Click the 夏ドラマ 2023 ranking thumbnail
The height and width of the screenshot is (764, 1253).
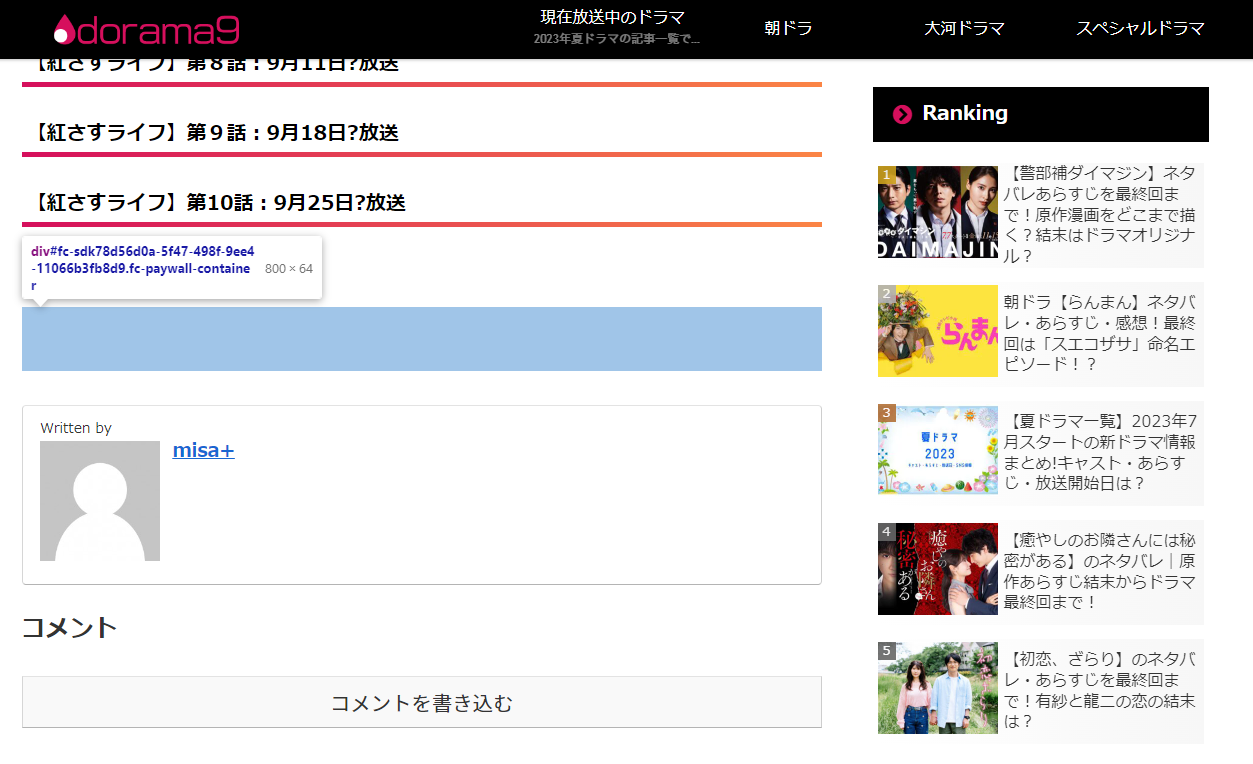point(938,450)
